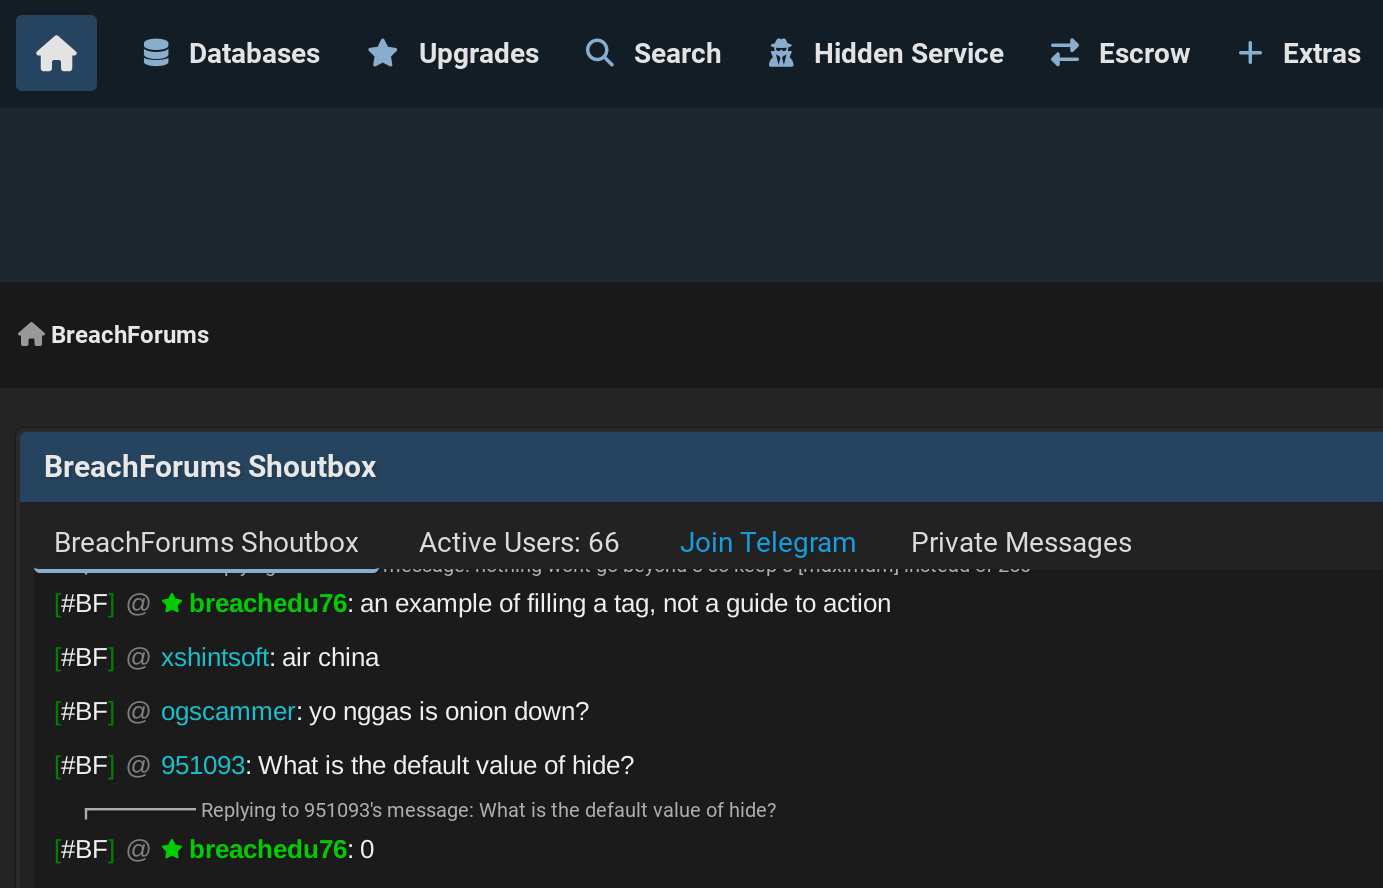Click the Upgrades star icon

[x=383, y=53]
